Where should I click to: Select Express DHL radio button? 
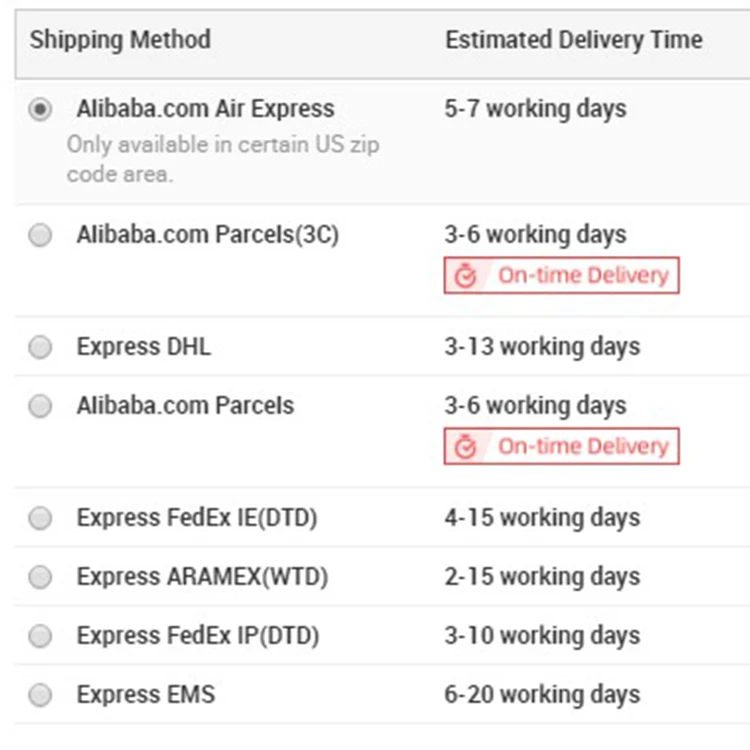(x=40, y=348)
